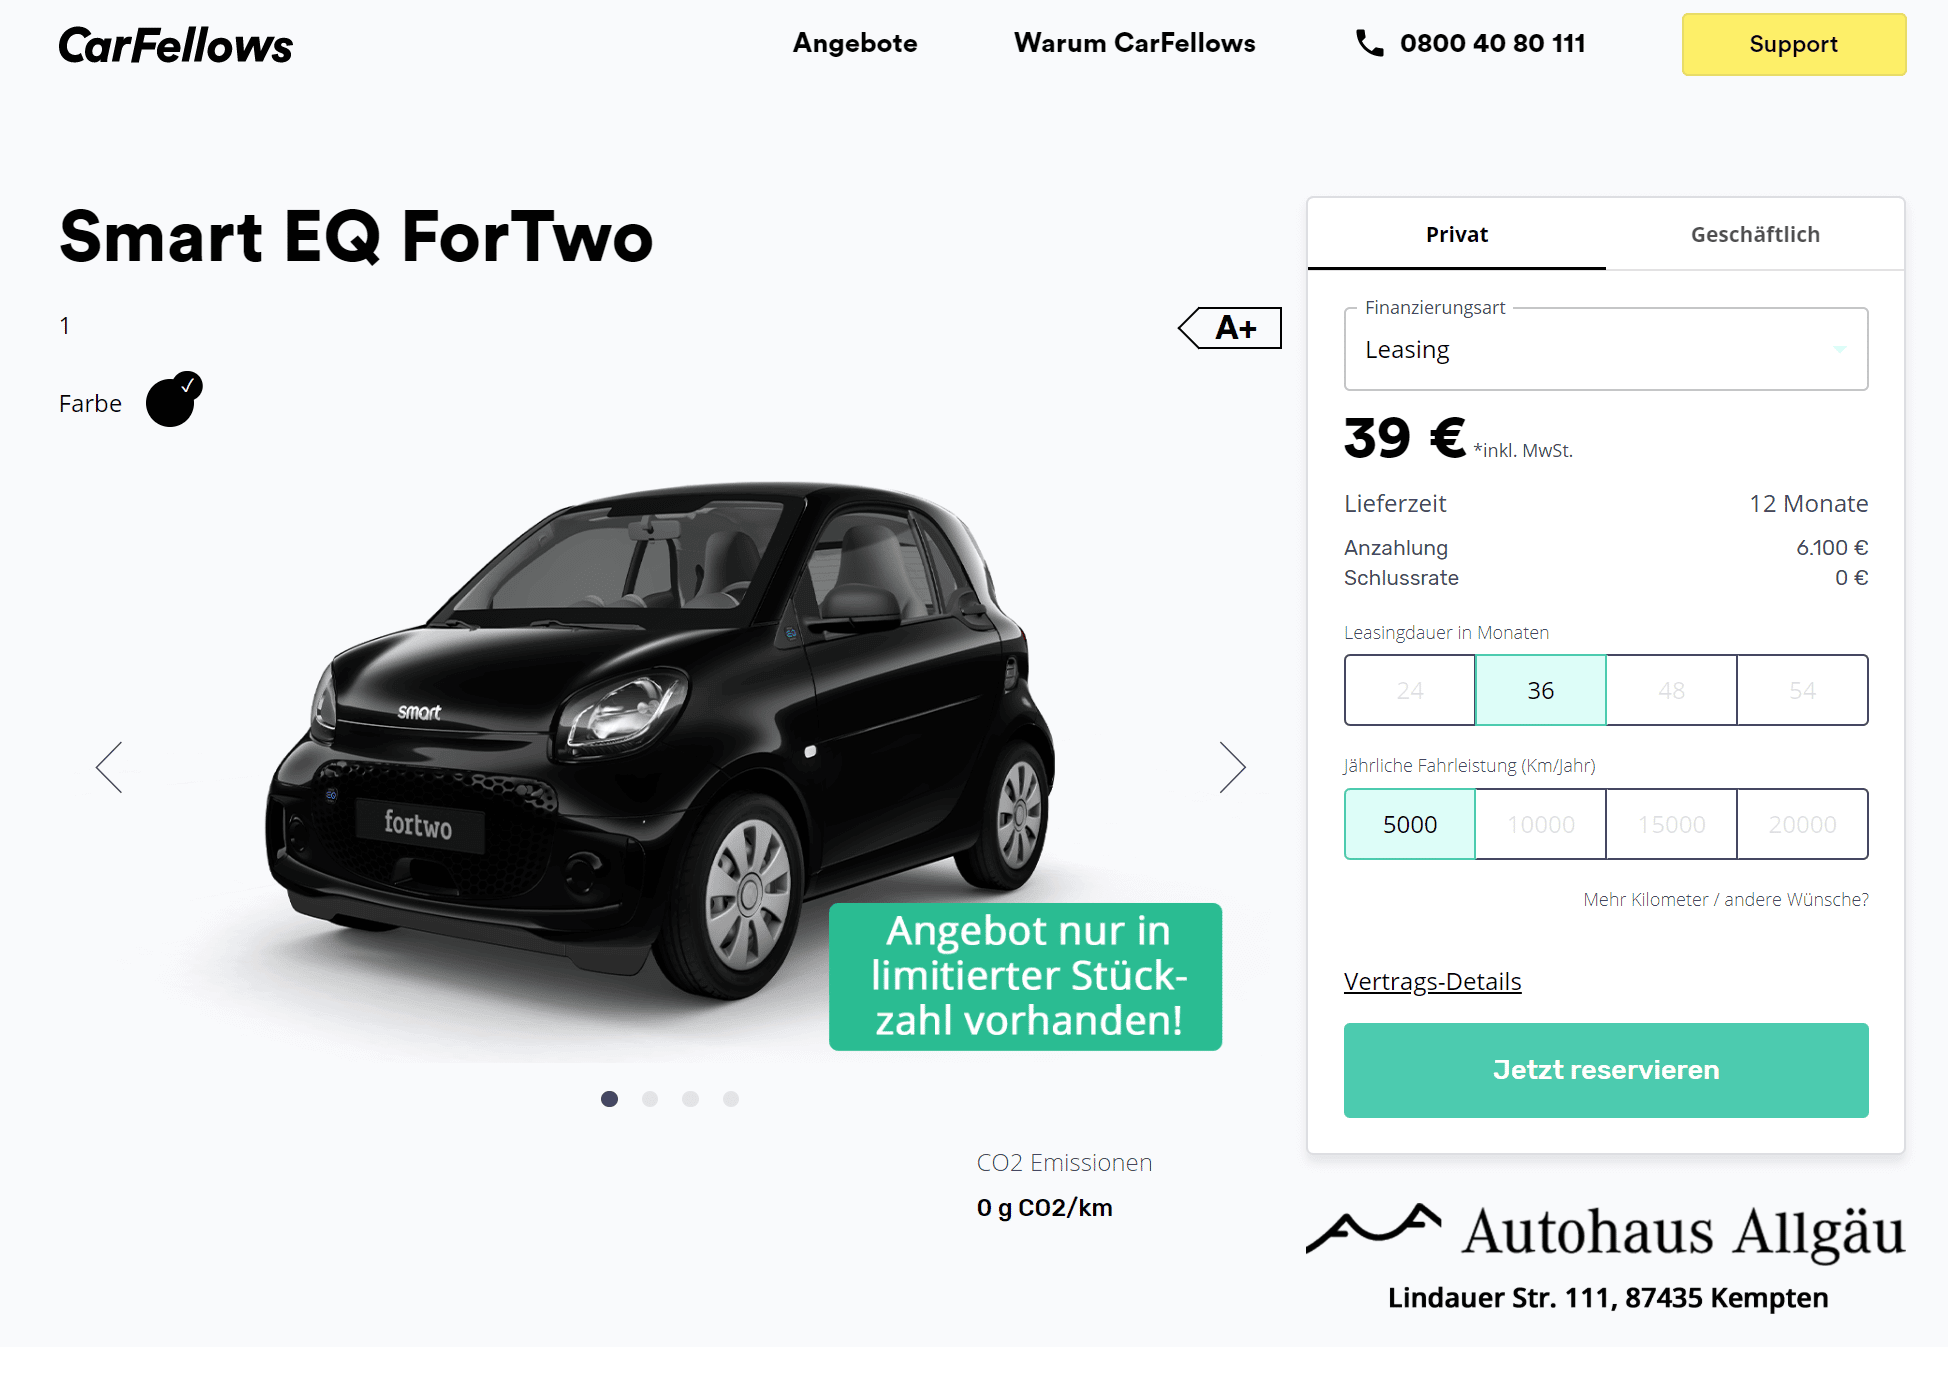Click the CarFellows logo
The width and height of the screenshot is (1948, 1381).
pos(176,45)
